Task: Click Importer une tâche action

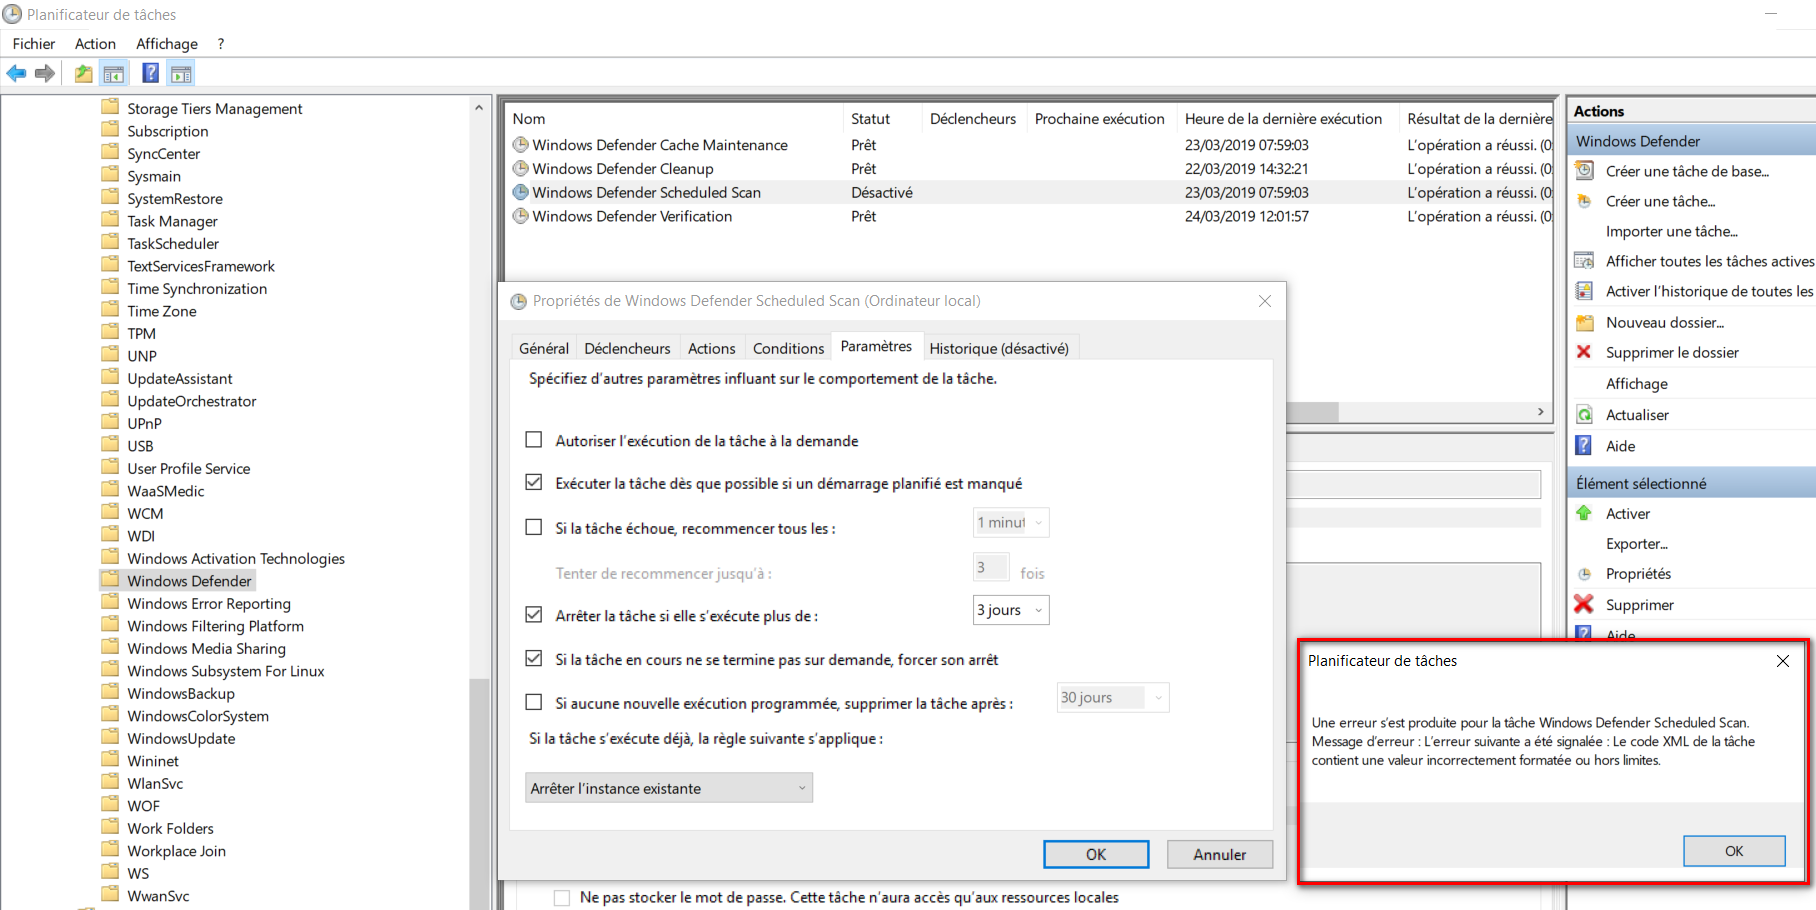Action: [1672, 231]
